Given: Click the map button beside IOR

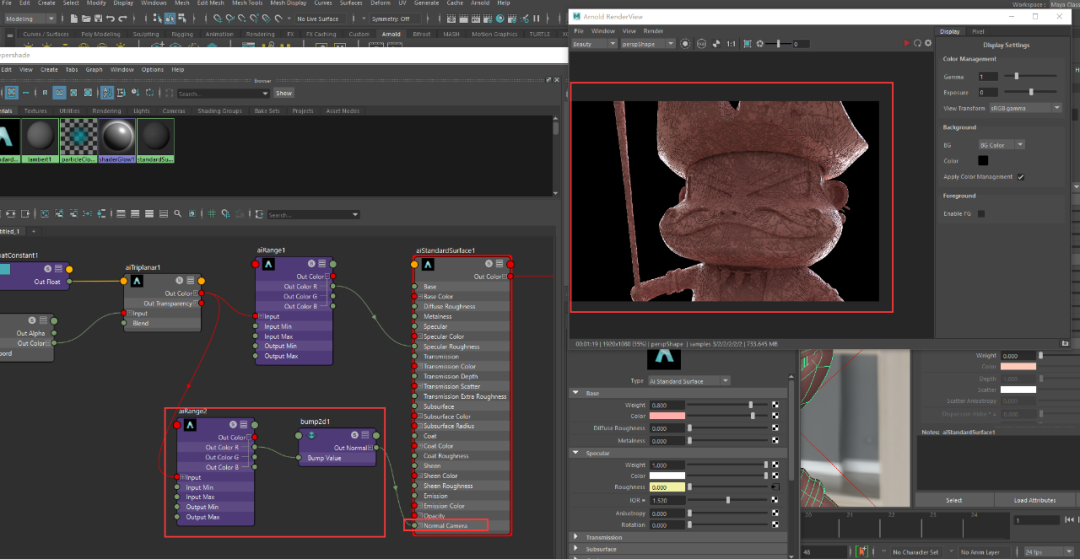Looking at the screenshot, I should [775, 500].
